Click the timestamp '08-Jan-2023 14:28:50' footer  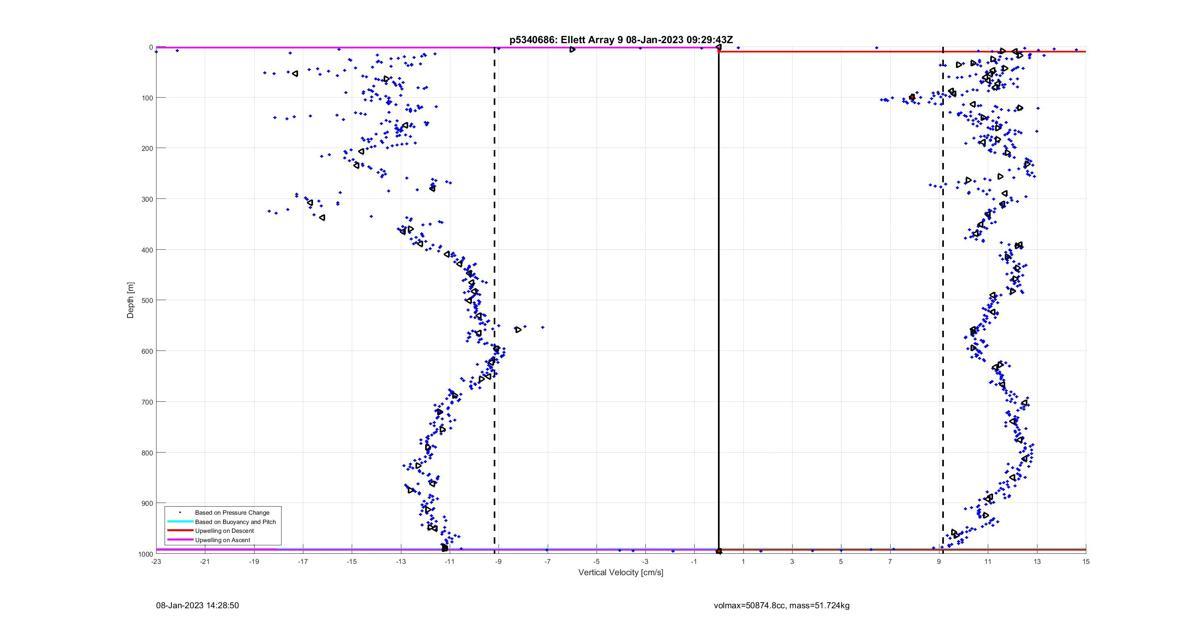pos(197,605)
